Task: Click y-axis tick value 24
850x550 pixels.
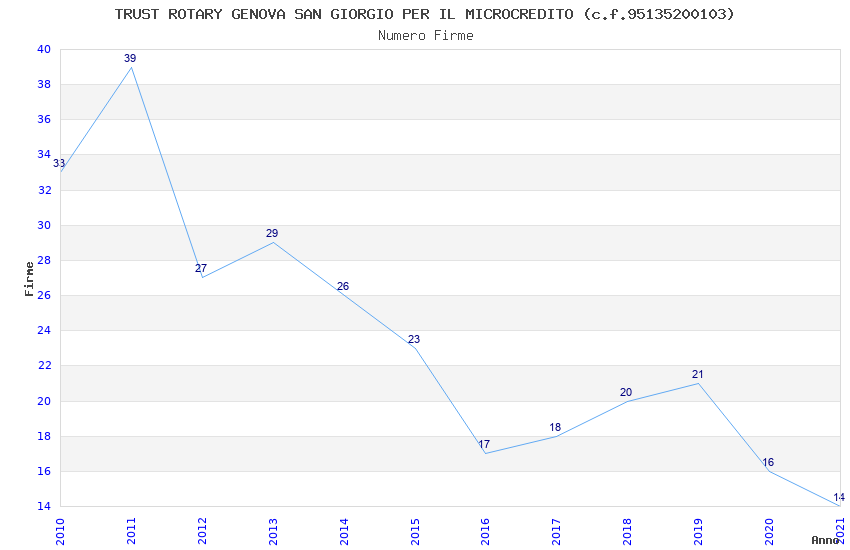Action: click(x=44, y=330)
